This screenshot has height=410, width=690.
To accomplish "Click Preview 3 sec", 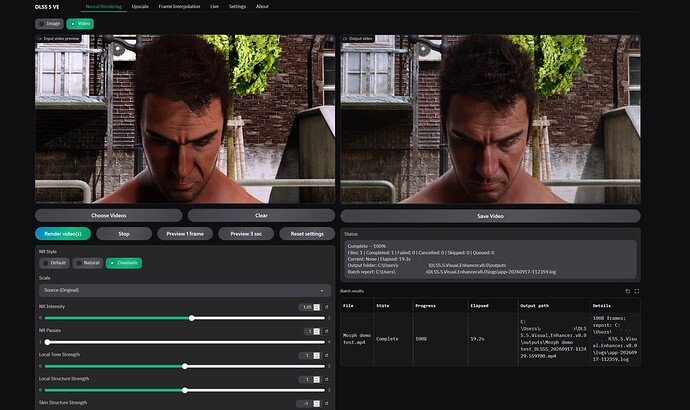I will pyautogui.click(x=246, y=234).
